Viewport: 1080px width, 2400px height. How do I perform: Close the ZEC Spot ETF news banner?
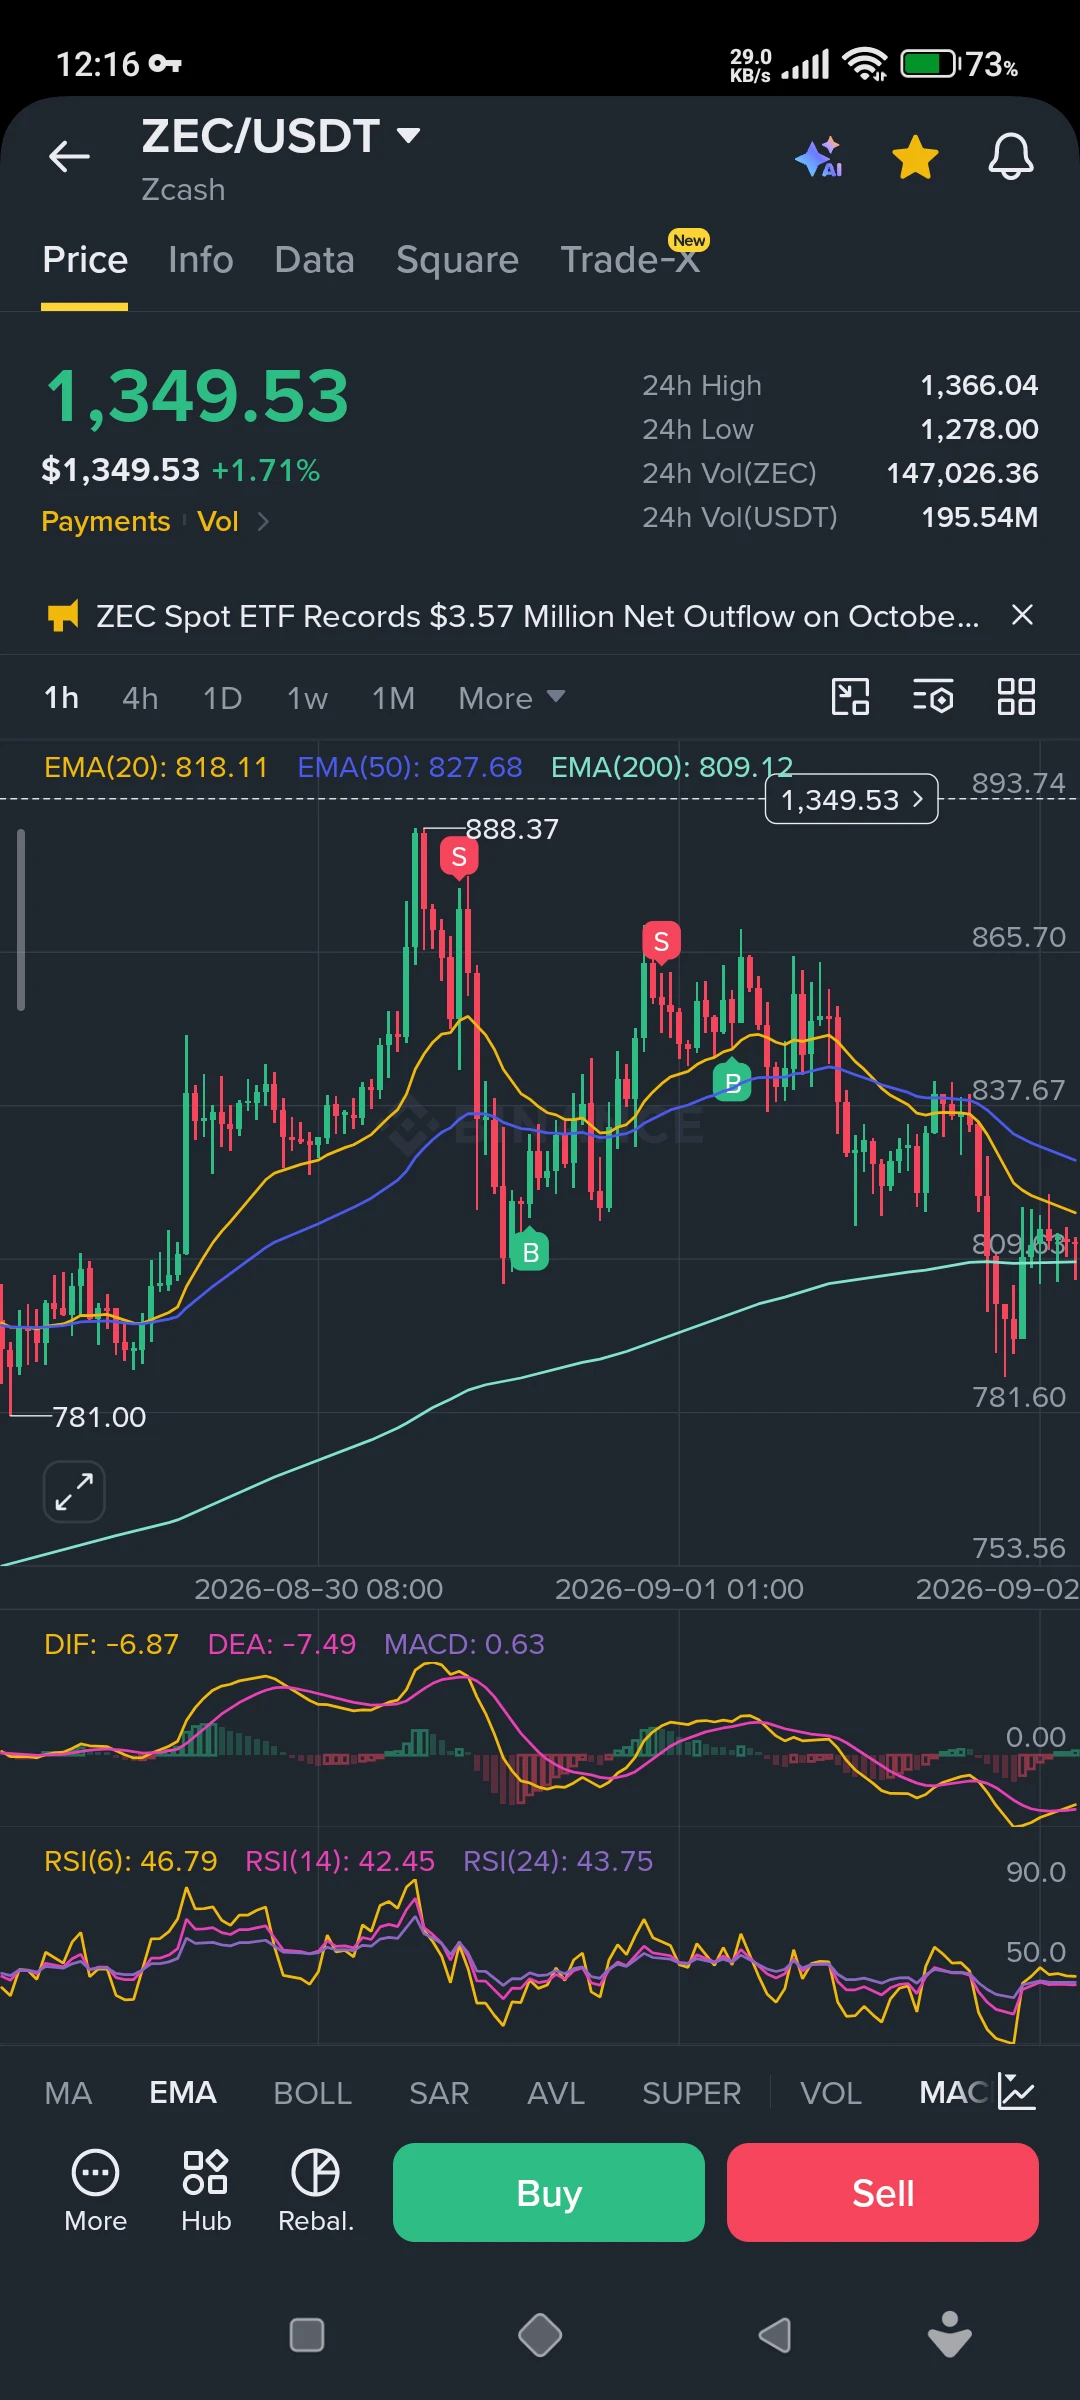[x=1022, y=615]
